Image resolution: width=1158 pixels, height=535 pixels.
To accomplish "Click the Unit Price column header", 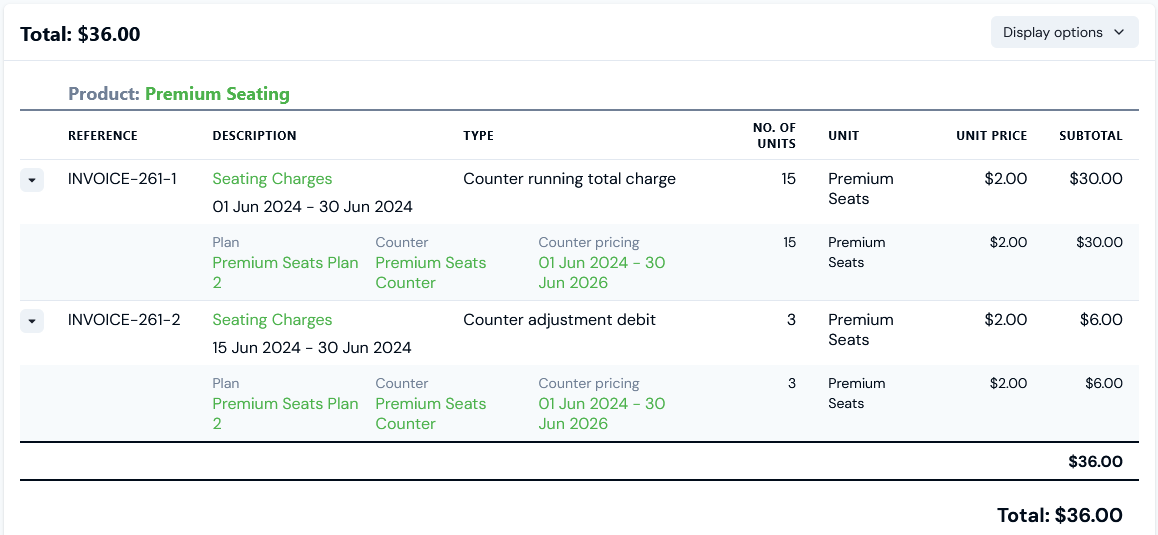I will click(991, 136).
